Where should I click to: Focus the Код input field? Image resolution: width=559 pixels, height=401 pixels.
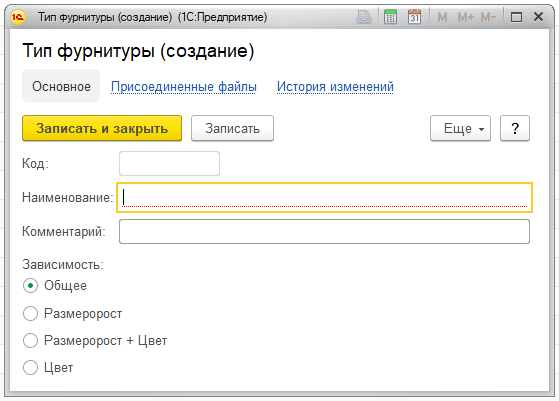click(x=169, y=164)
